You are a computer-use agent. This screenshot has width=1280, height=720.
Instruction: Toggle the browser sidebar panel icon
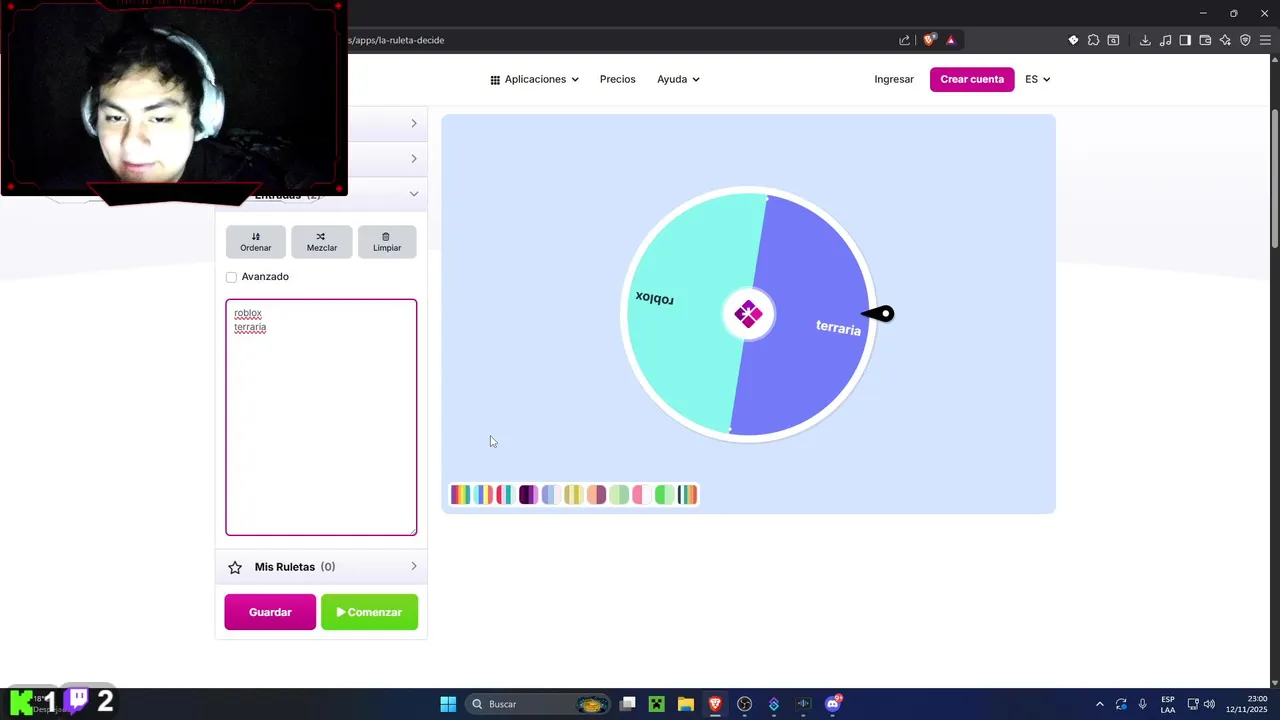(1185, 40)
